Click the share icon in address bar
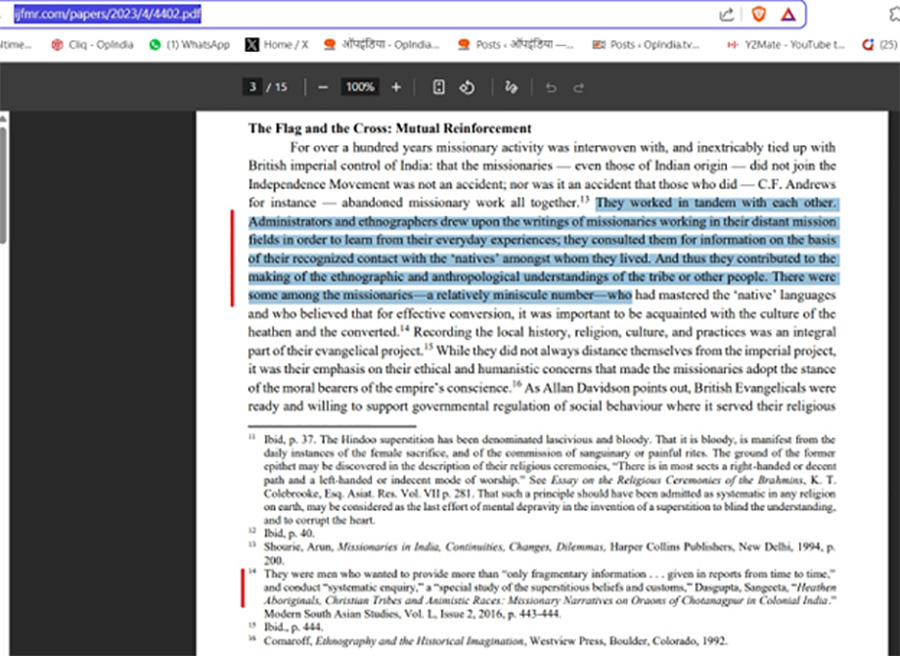This screenshot has height=656, width=900. 725,15
